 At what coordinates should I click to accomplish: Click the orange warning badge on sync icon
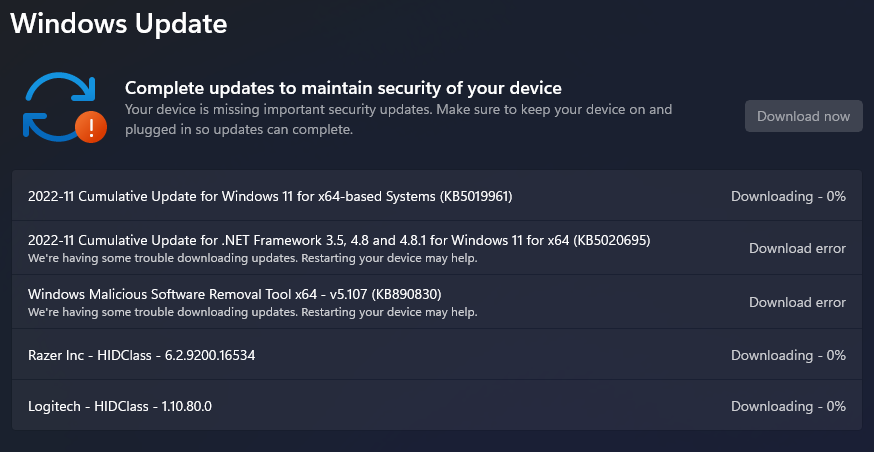coord(91,127)
